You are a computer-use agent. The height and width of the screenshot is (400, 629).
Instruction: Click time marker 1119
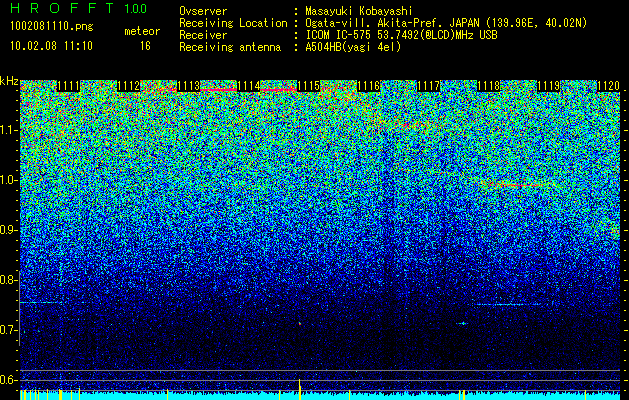tap(548, 86)
